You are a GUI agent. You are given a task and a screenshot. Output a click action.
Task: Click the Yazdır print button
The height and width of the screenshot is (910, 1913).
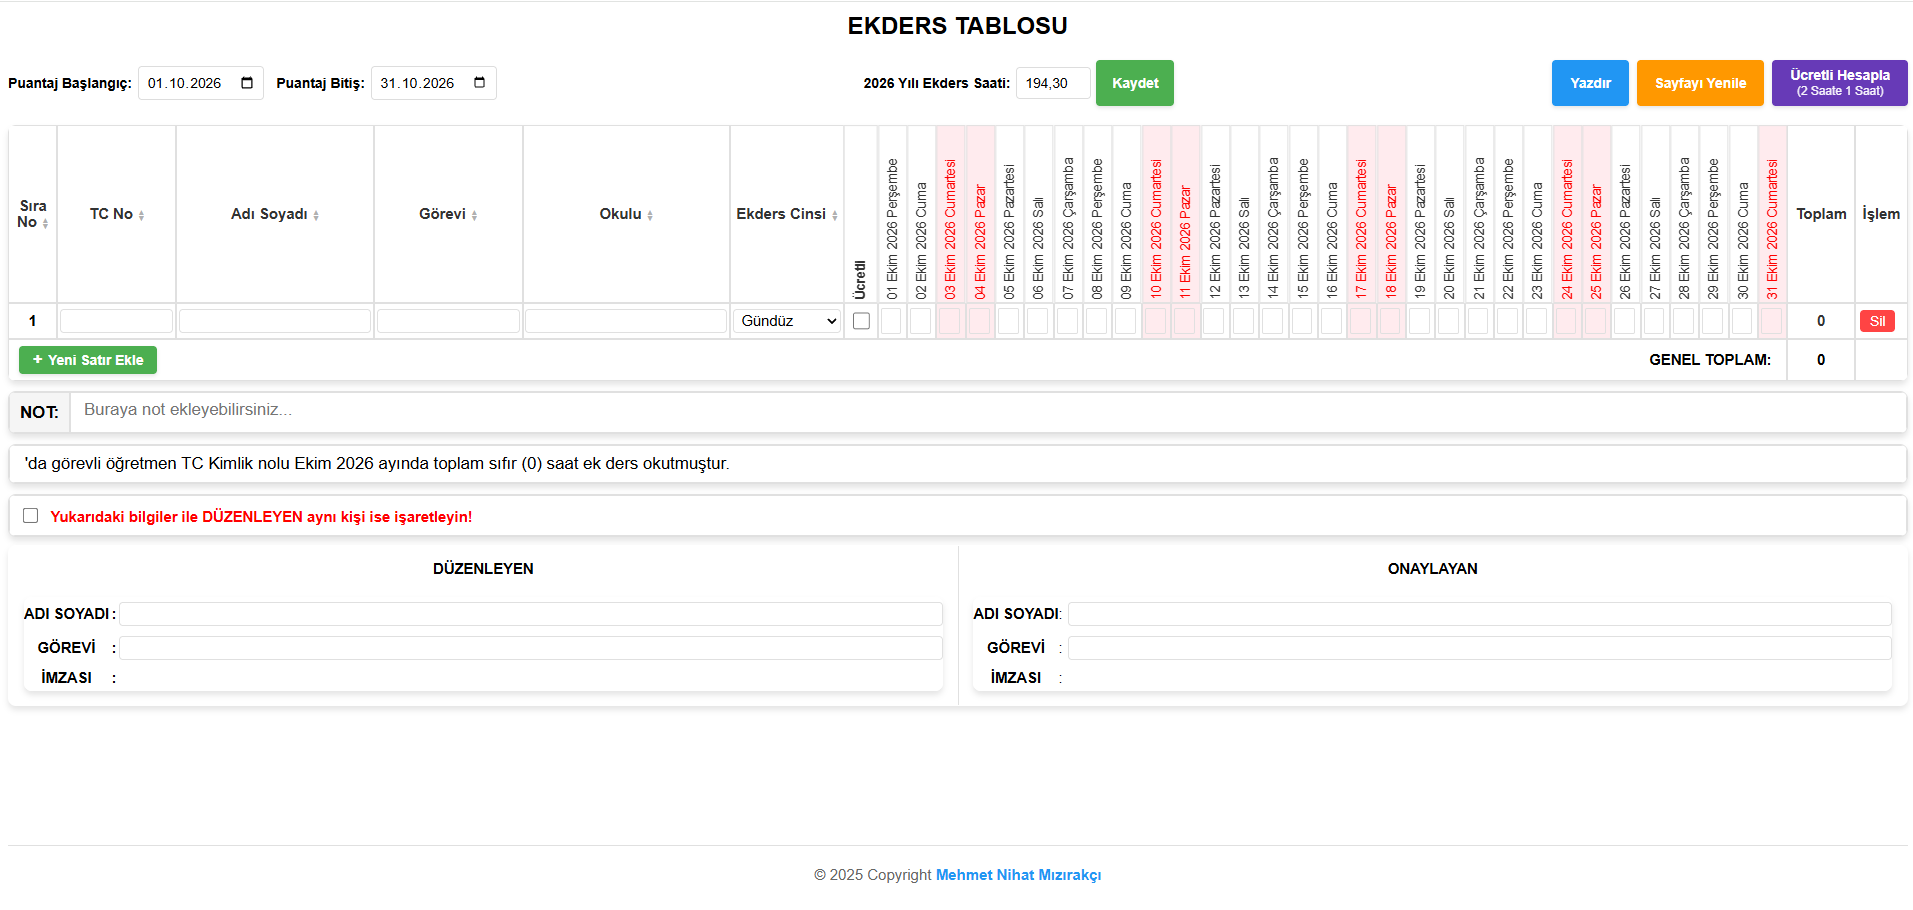pos(1590,83)
